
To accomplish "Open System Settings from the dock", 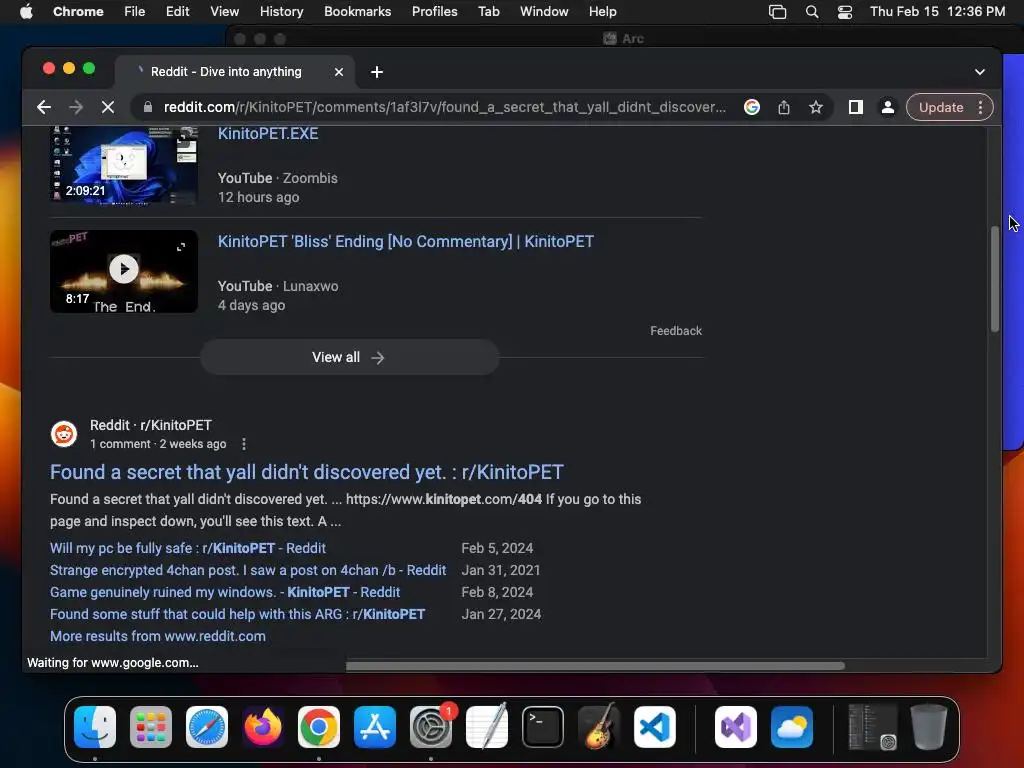I will coord(431,727).
